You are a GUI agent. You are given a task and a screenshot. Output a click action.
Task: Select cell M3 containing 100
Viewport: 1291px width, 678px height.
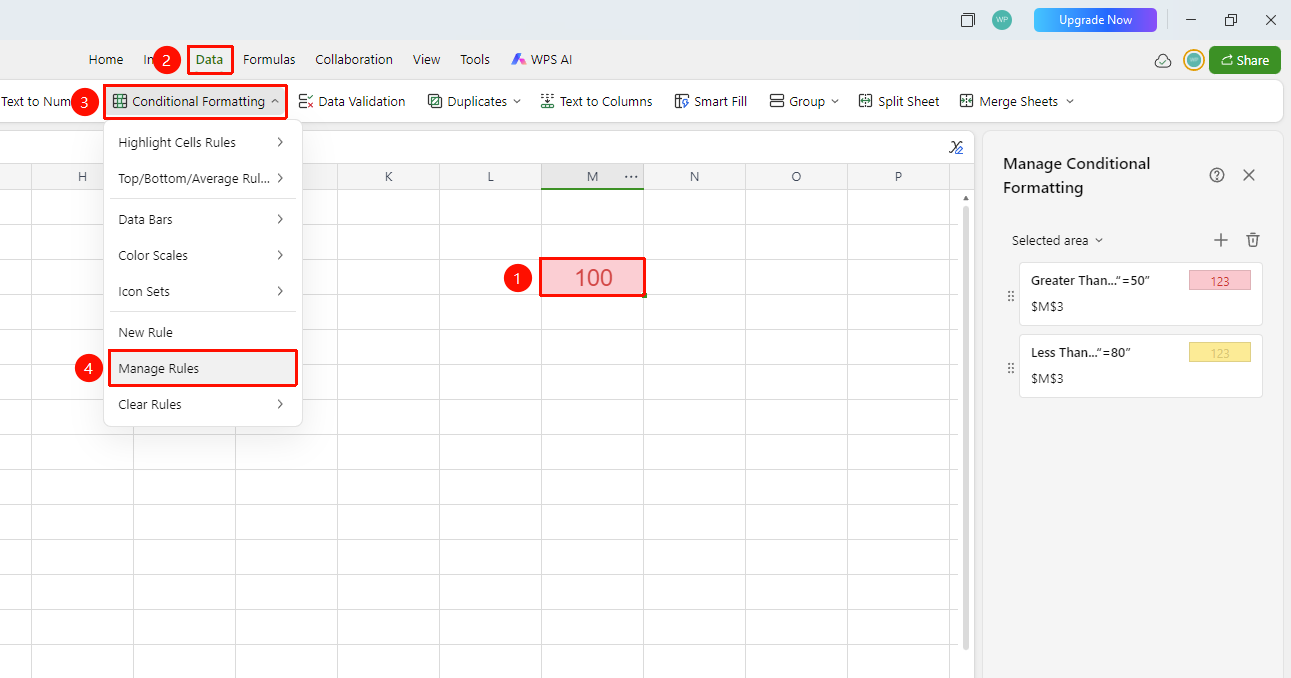tap(592, 277)
